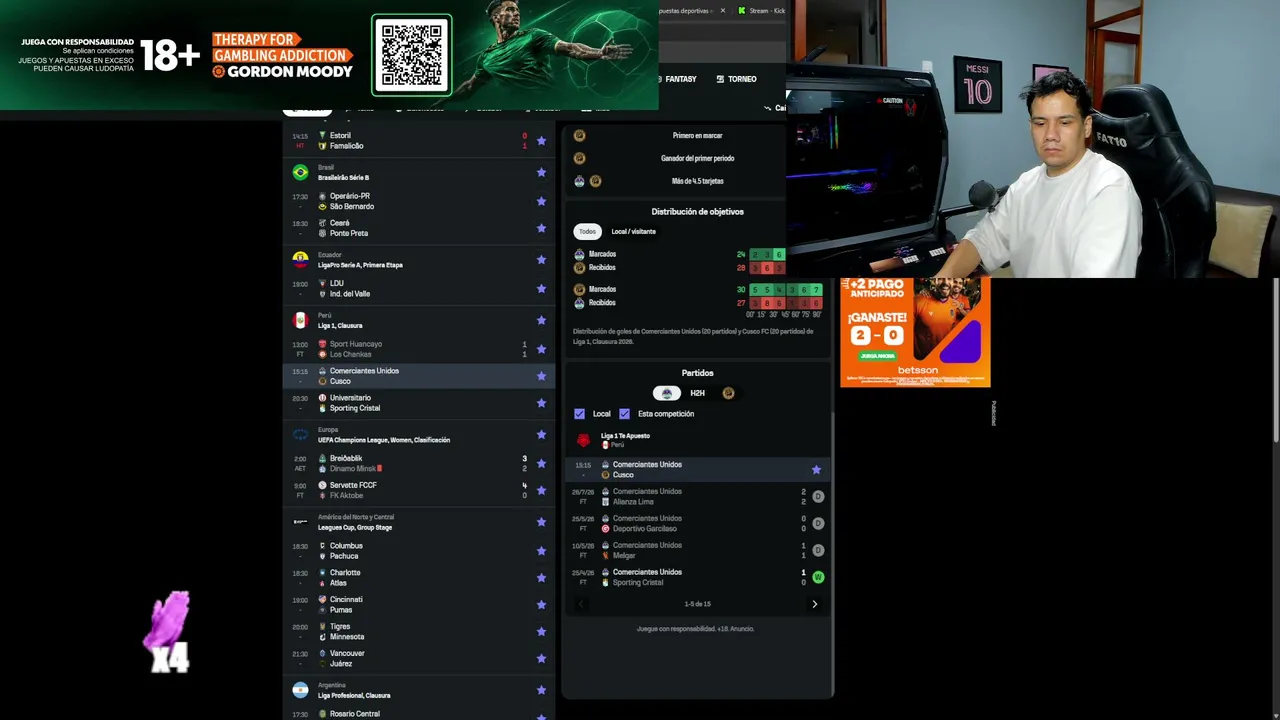Select the H2H tab under Partidos
Screen dimensions: 1280x720
tap(697, 393)
